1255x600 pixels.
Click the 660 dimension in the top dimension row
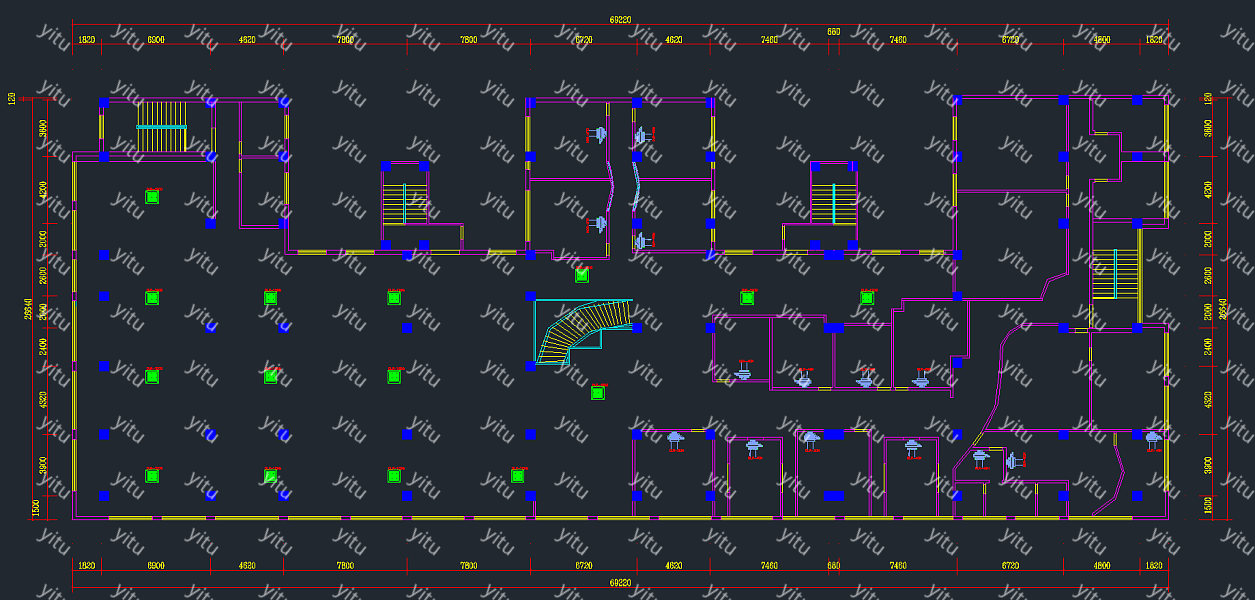point(833,32)
